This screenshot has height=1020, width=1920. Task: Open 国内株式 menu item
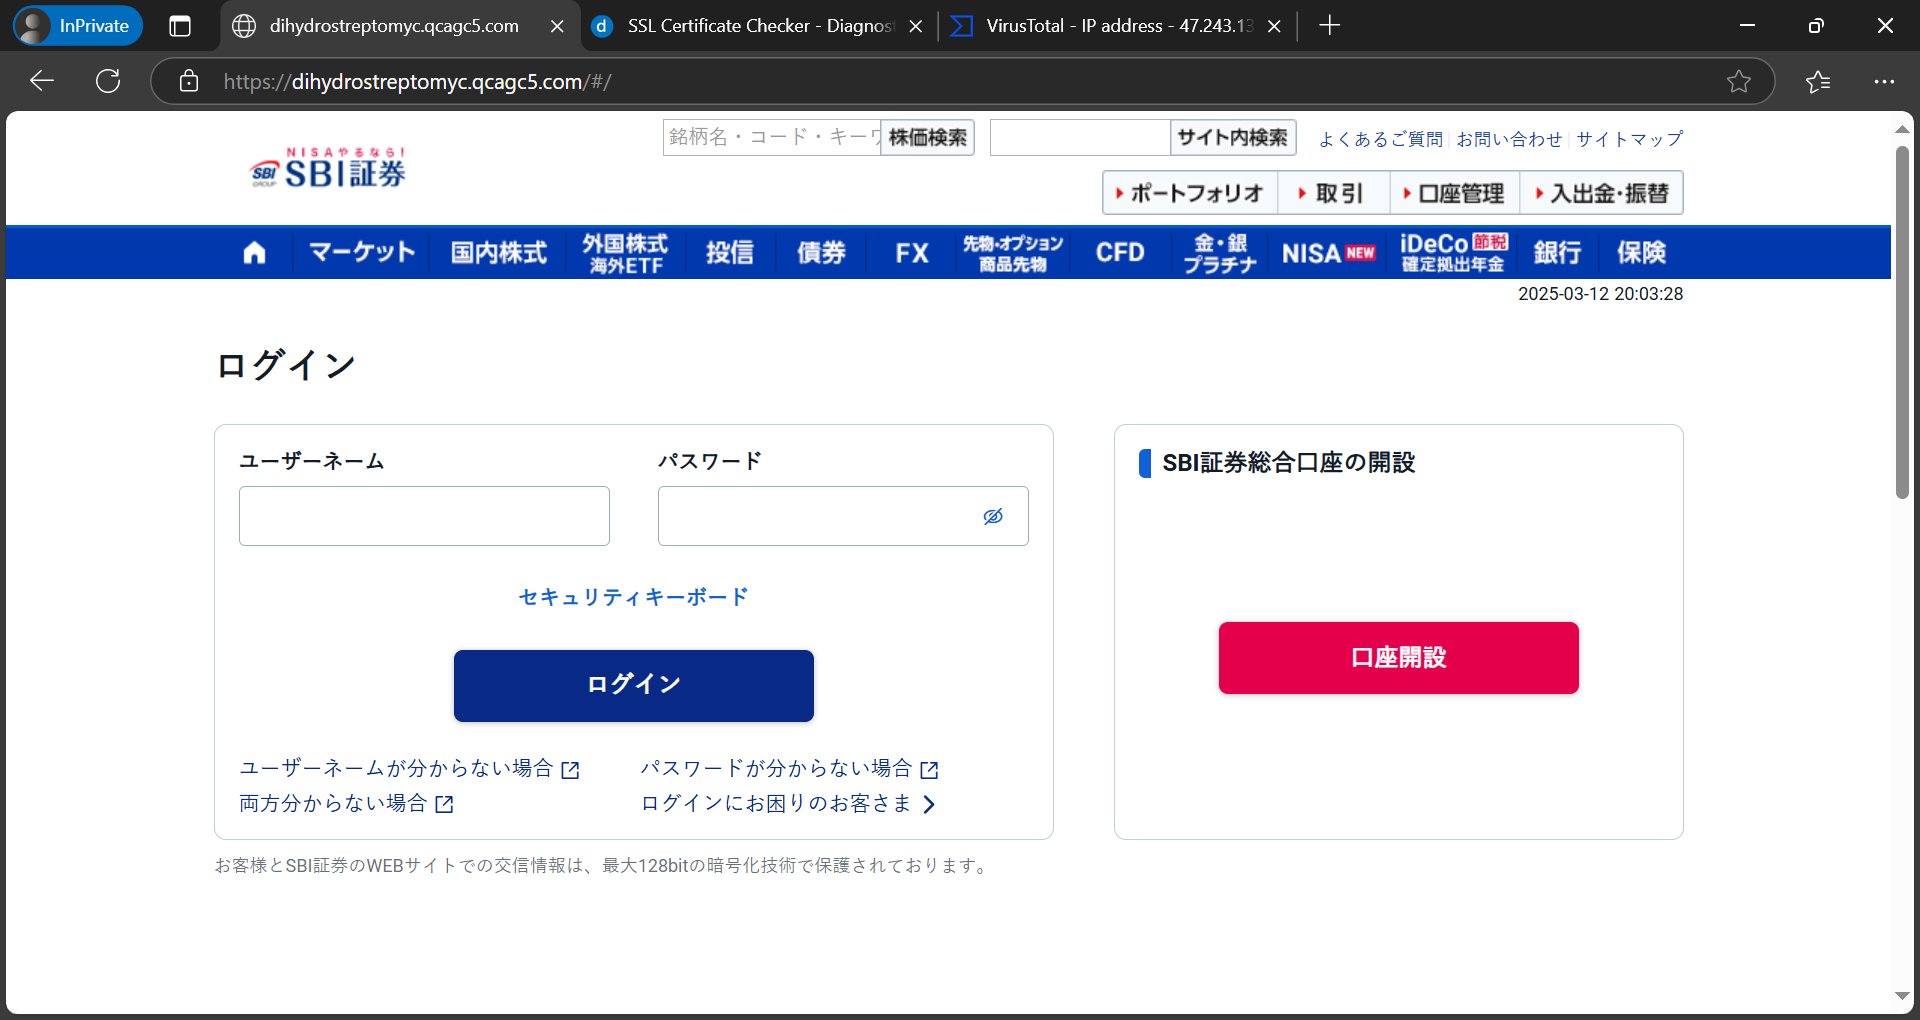pos(499,252)
